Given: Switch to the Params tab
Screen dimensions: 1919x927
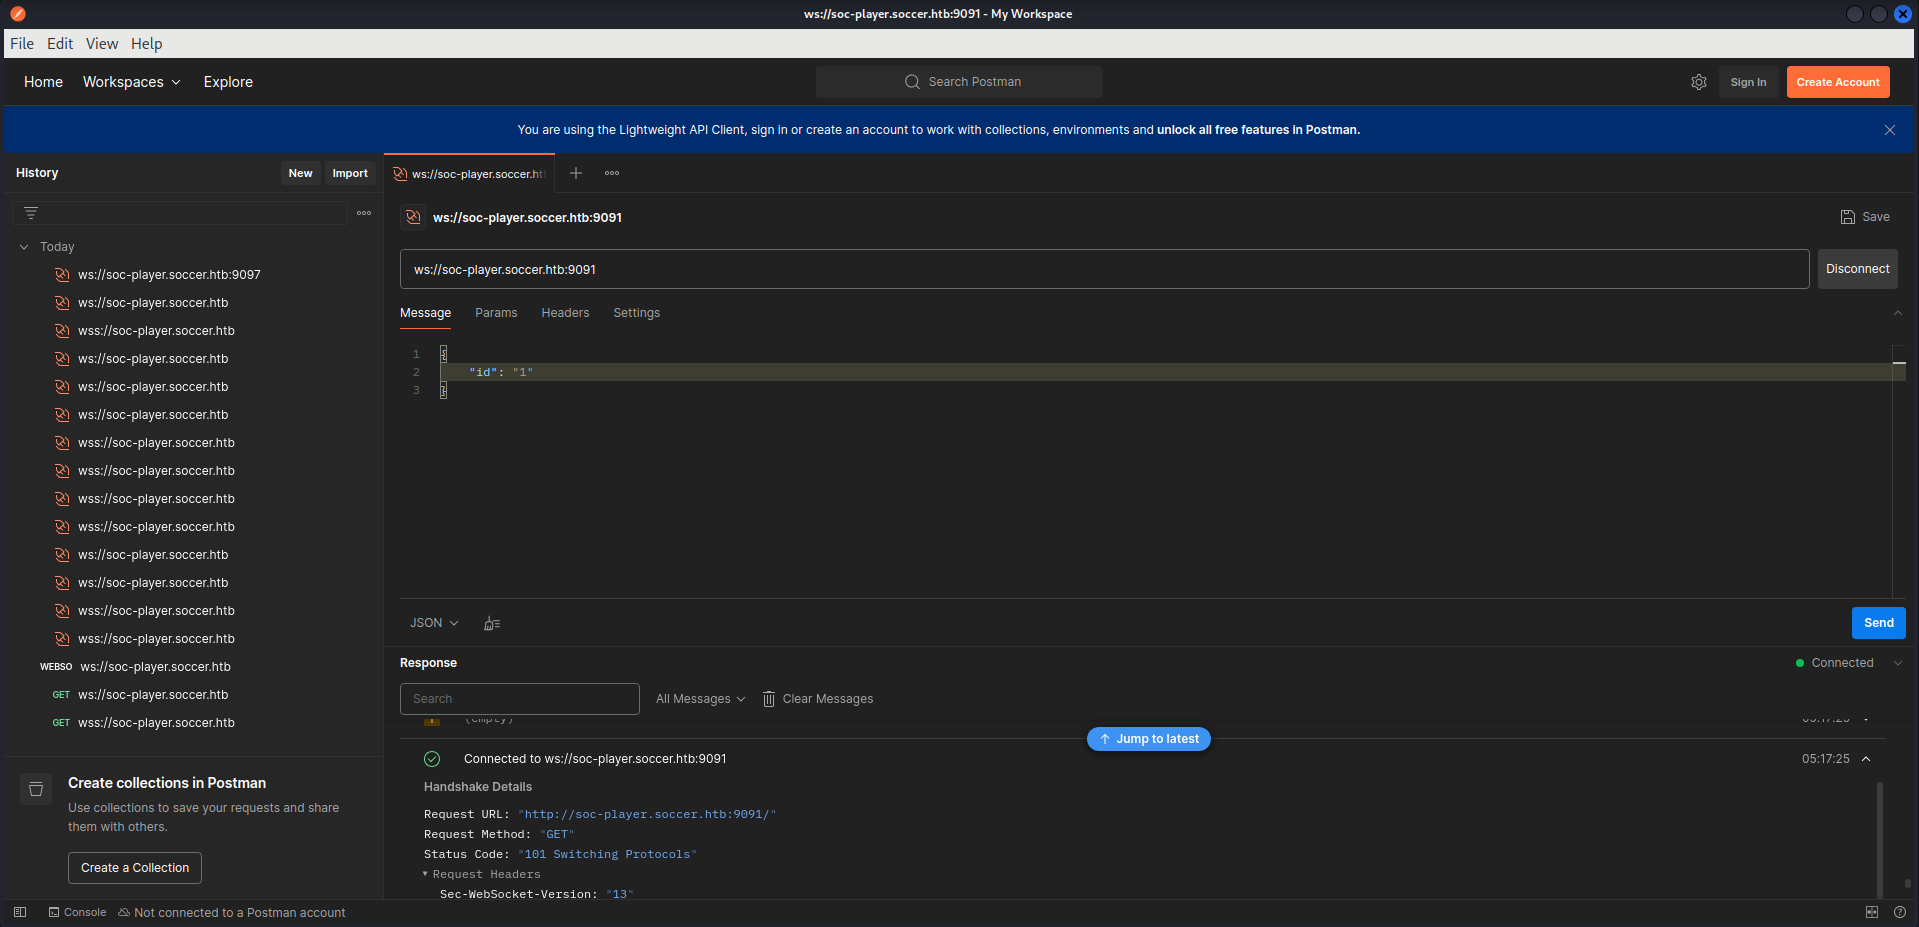Looking at the screenshot, I should point(496,313).
